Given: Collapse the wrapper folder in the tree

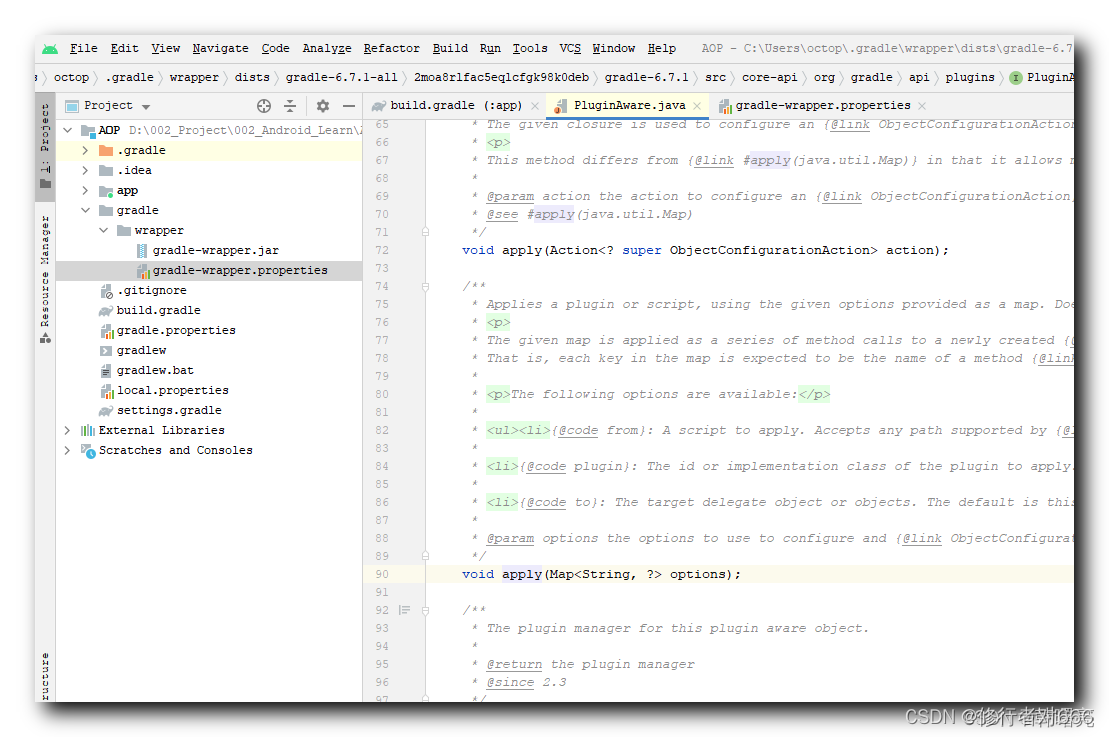Looking at the screenshot, I should (102, 230).
